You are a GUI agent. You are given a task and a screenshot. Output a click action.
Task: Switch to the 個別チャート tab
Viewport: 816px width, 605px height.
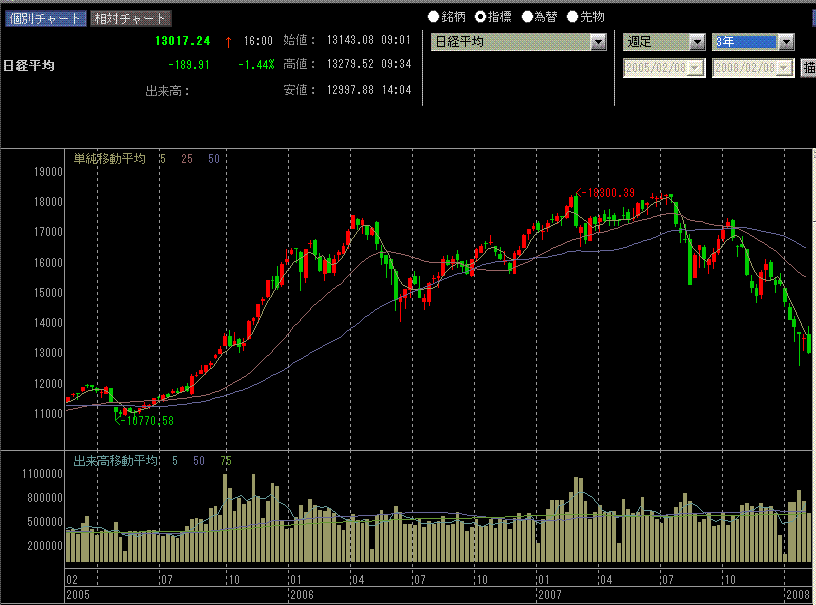(x=44, y=18)
